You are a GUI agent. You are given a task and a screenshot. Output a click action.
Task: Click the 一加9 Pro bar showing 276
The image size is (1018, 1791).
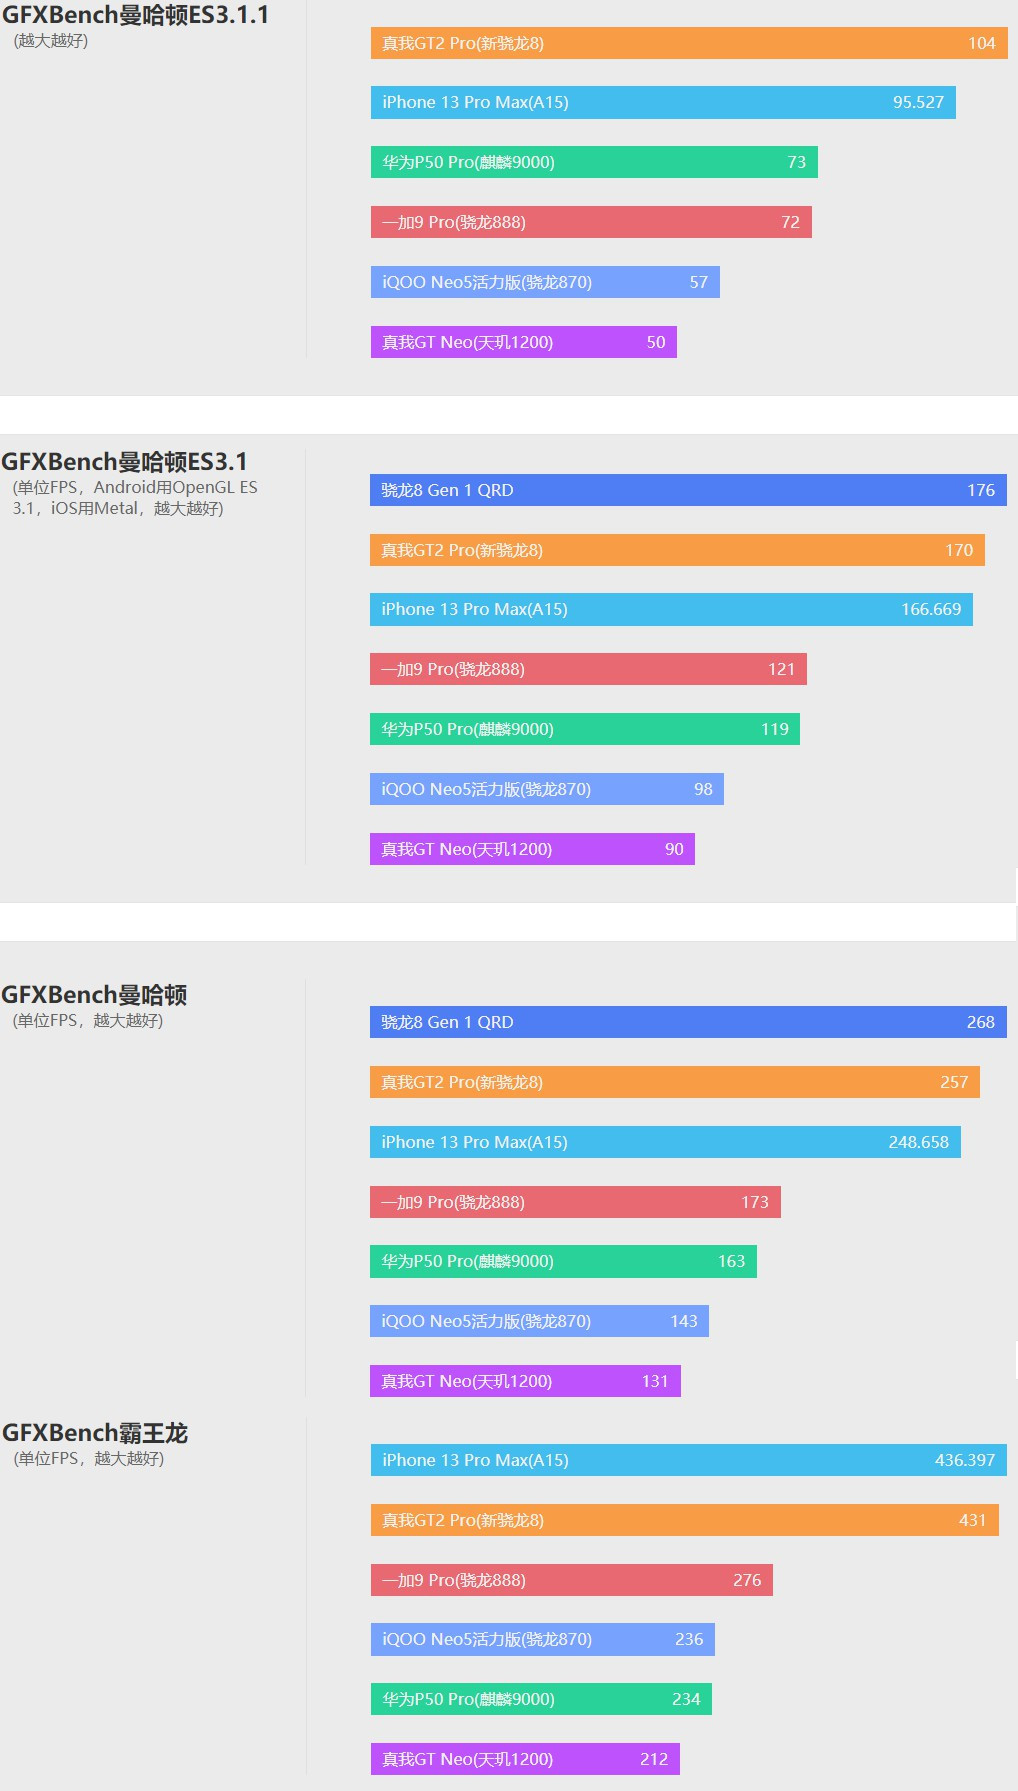(x=572, y=1580)
